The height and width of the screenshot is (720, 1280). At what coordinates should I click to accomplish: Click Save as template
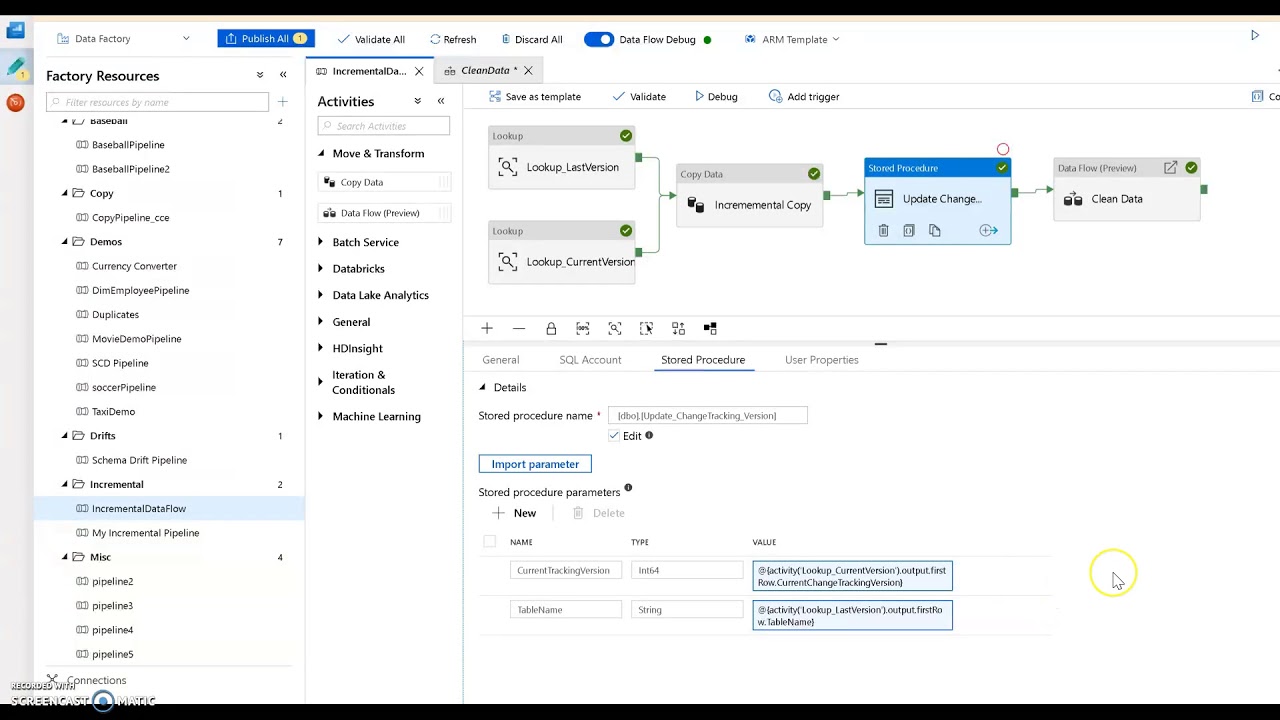tap(534, 97)
